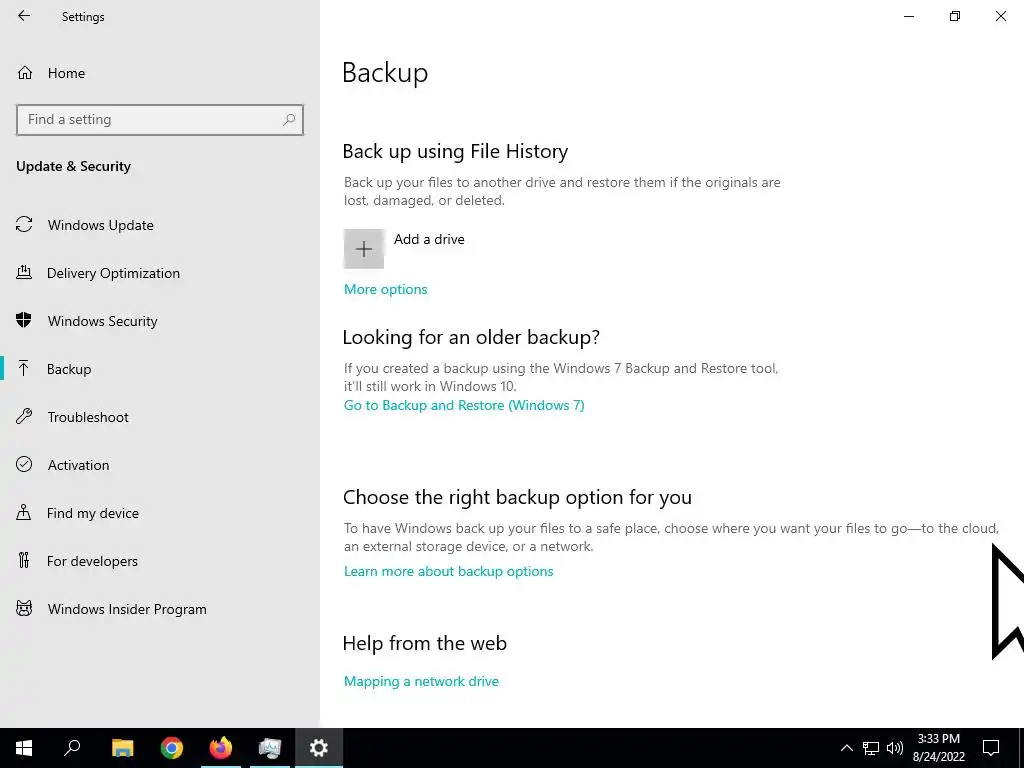Restore down the Settings window
Image resolution: width=1024 pixels, height=768 pixels.
point(955,16)
